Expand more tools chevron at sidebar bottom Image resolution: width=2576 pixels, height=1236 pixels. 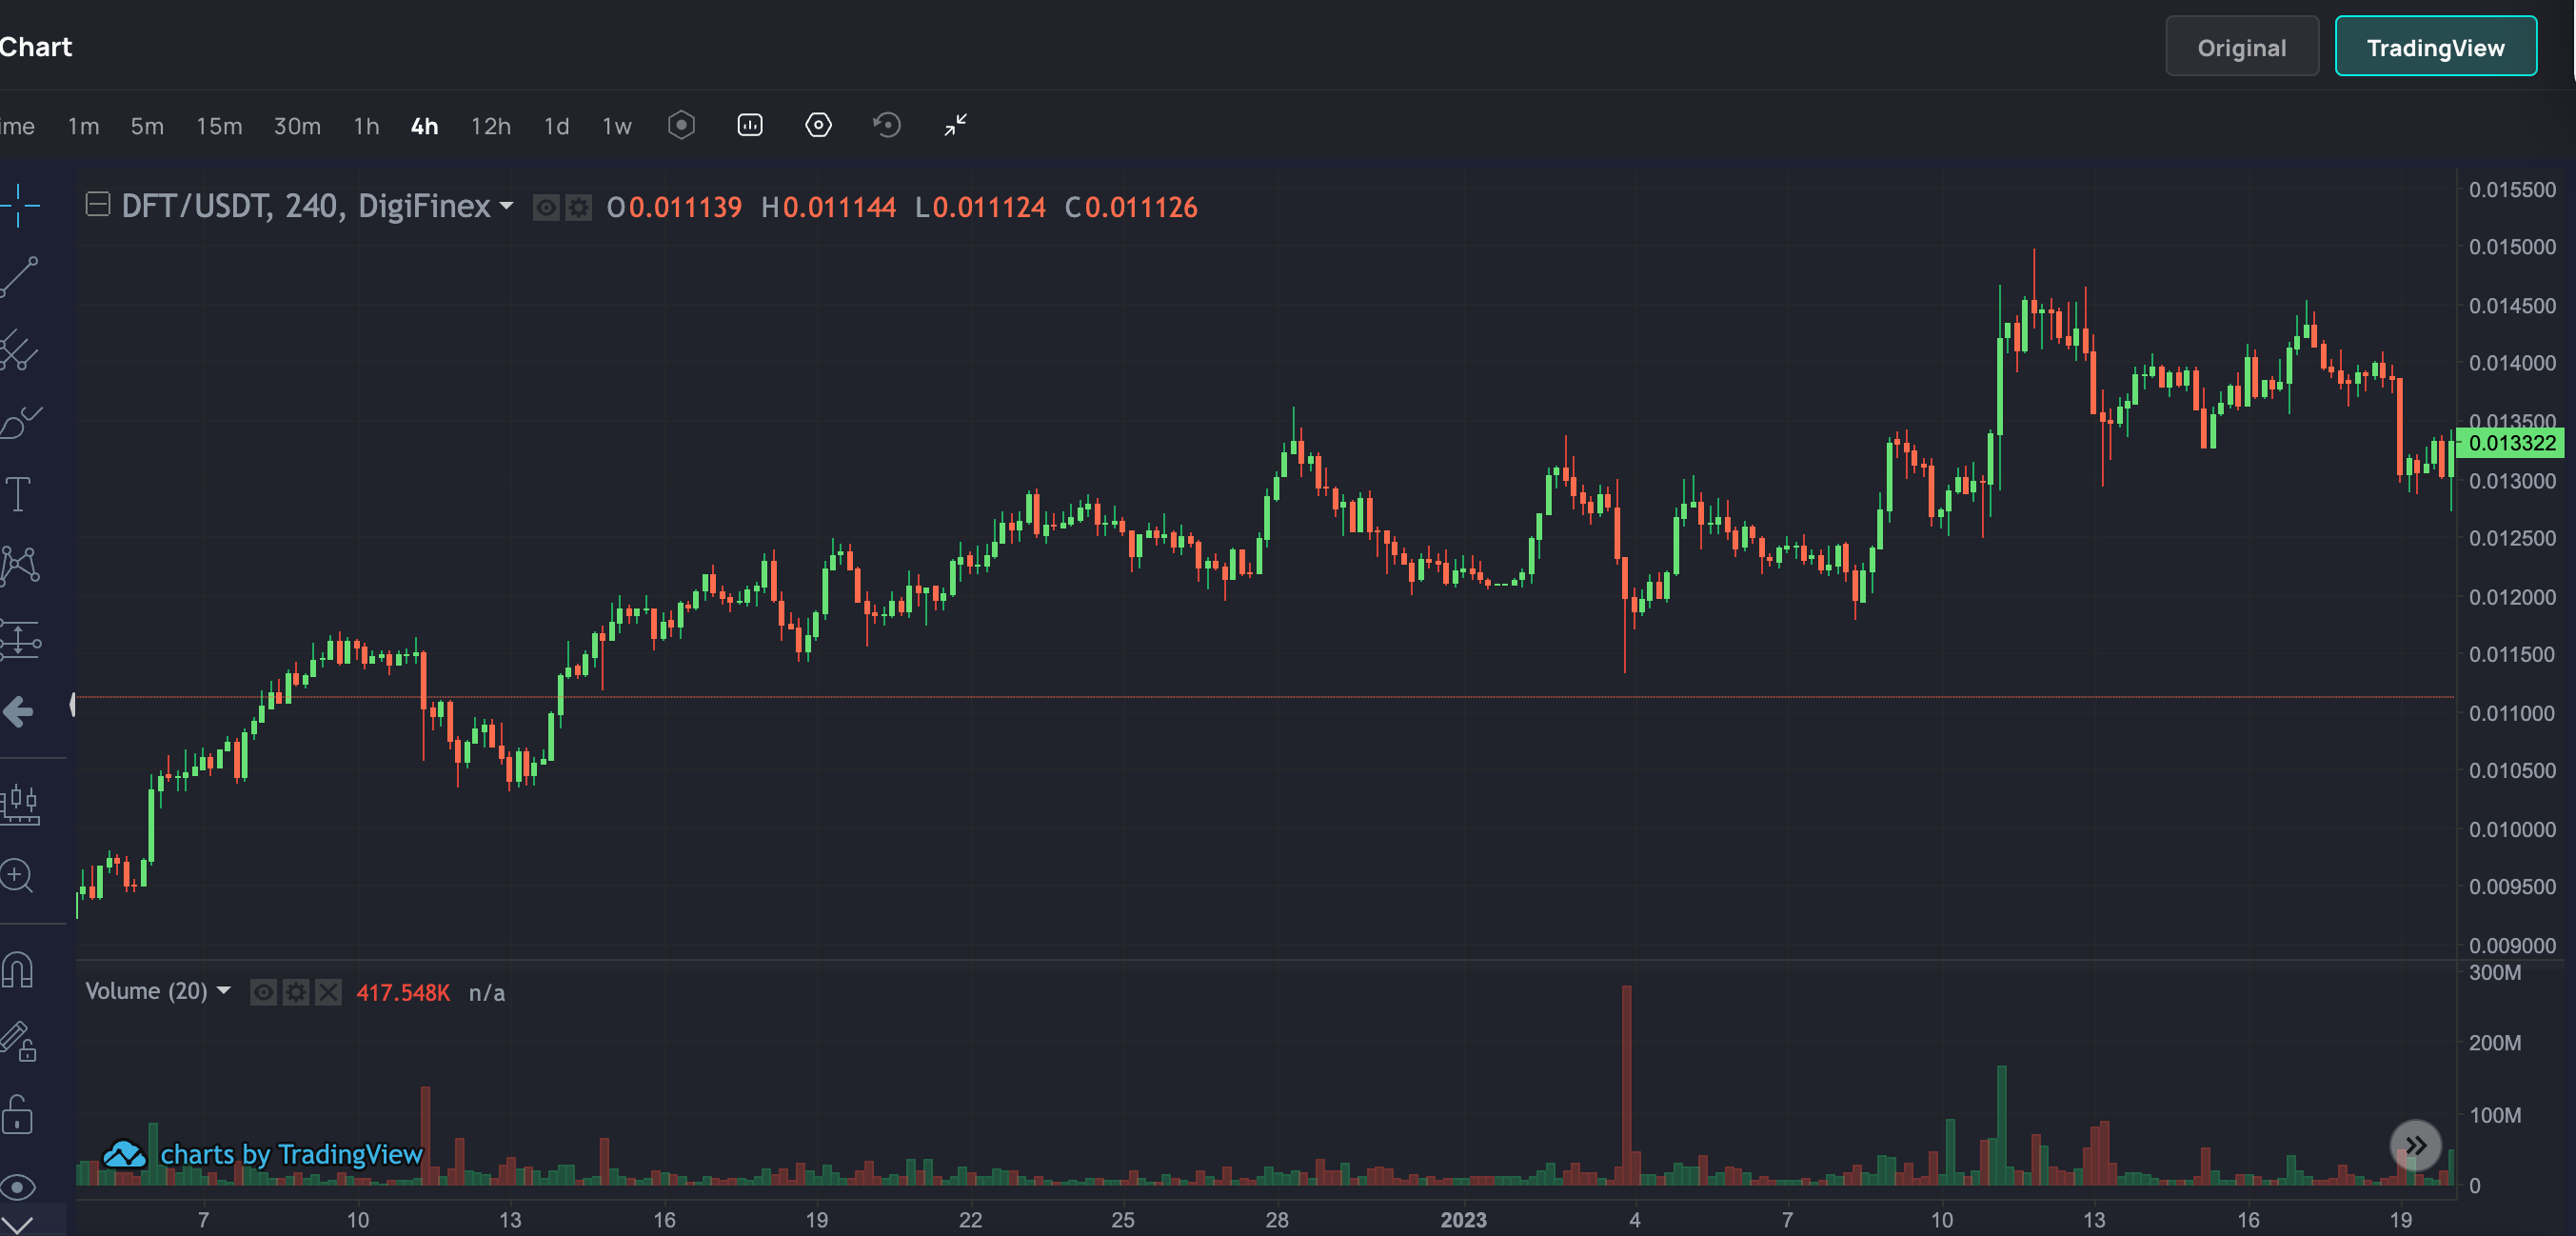(x=18, y=1225)
